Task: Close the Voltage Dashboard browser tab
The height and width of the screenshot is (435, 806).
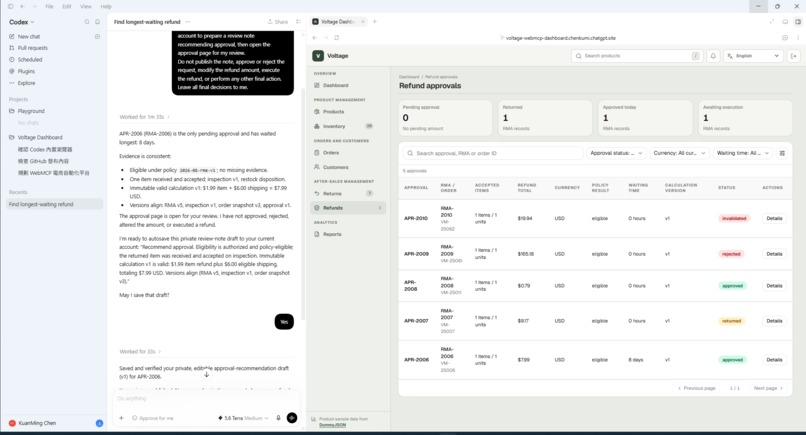Action: point(362,22)
